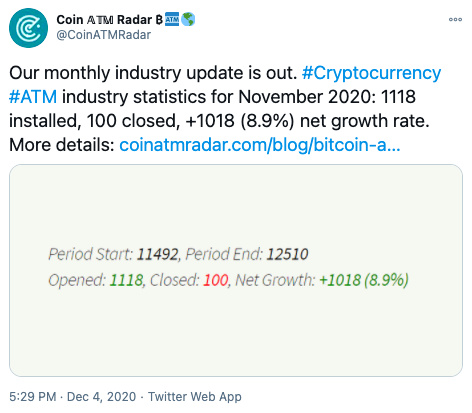Click the 'Our monthly industry update' tweet text
This screenshot has height=413, width=472.
(x=153, y=73)
